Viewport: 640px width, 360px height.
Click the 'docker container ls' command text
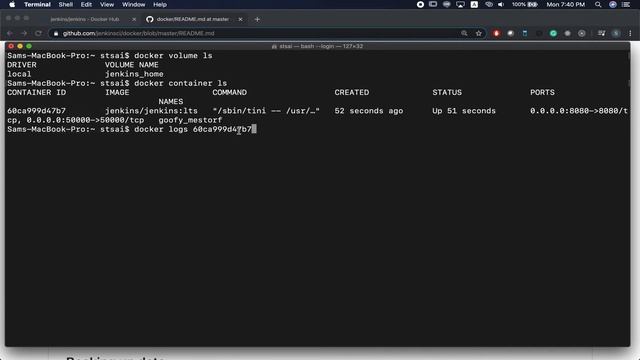click(x=180, y=83)
